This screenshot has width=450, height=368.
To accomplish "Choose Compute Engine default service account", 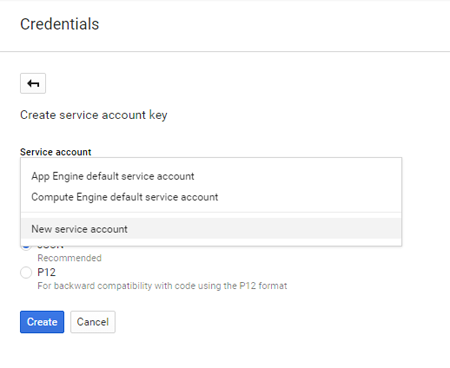I will [x=211, y=197].
